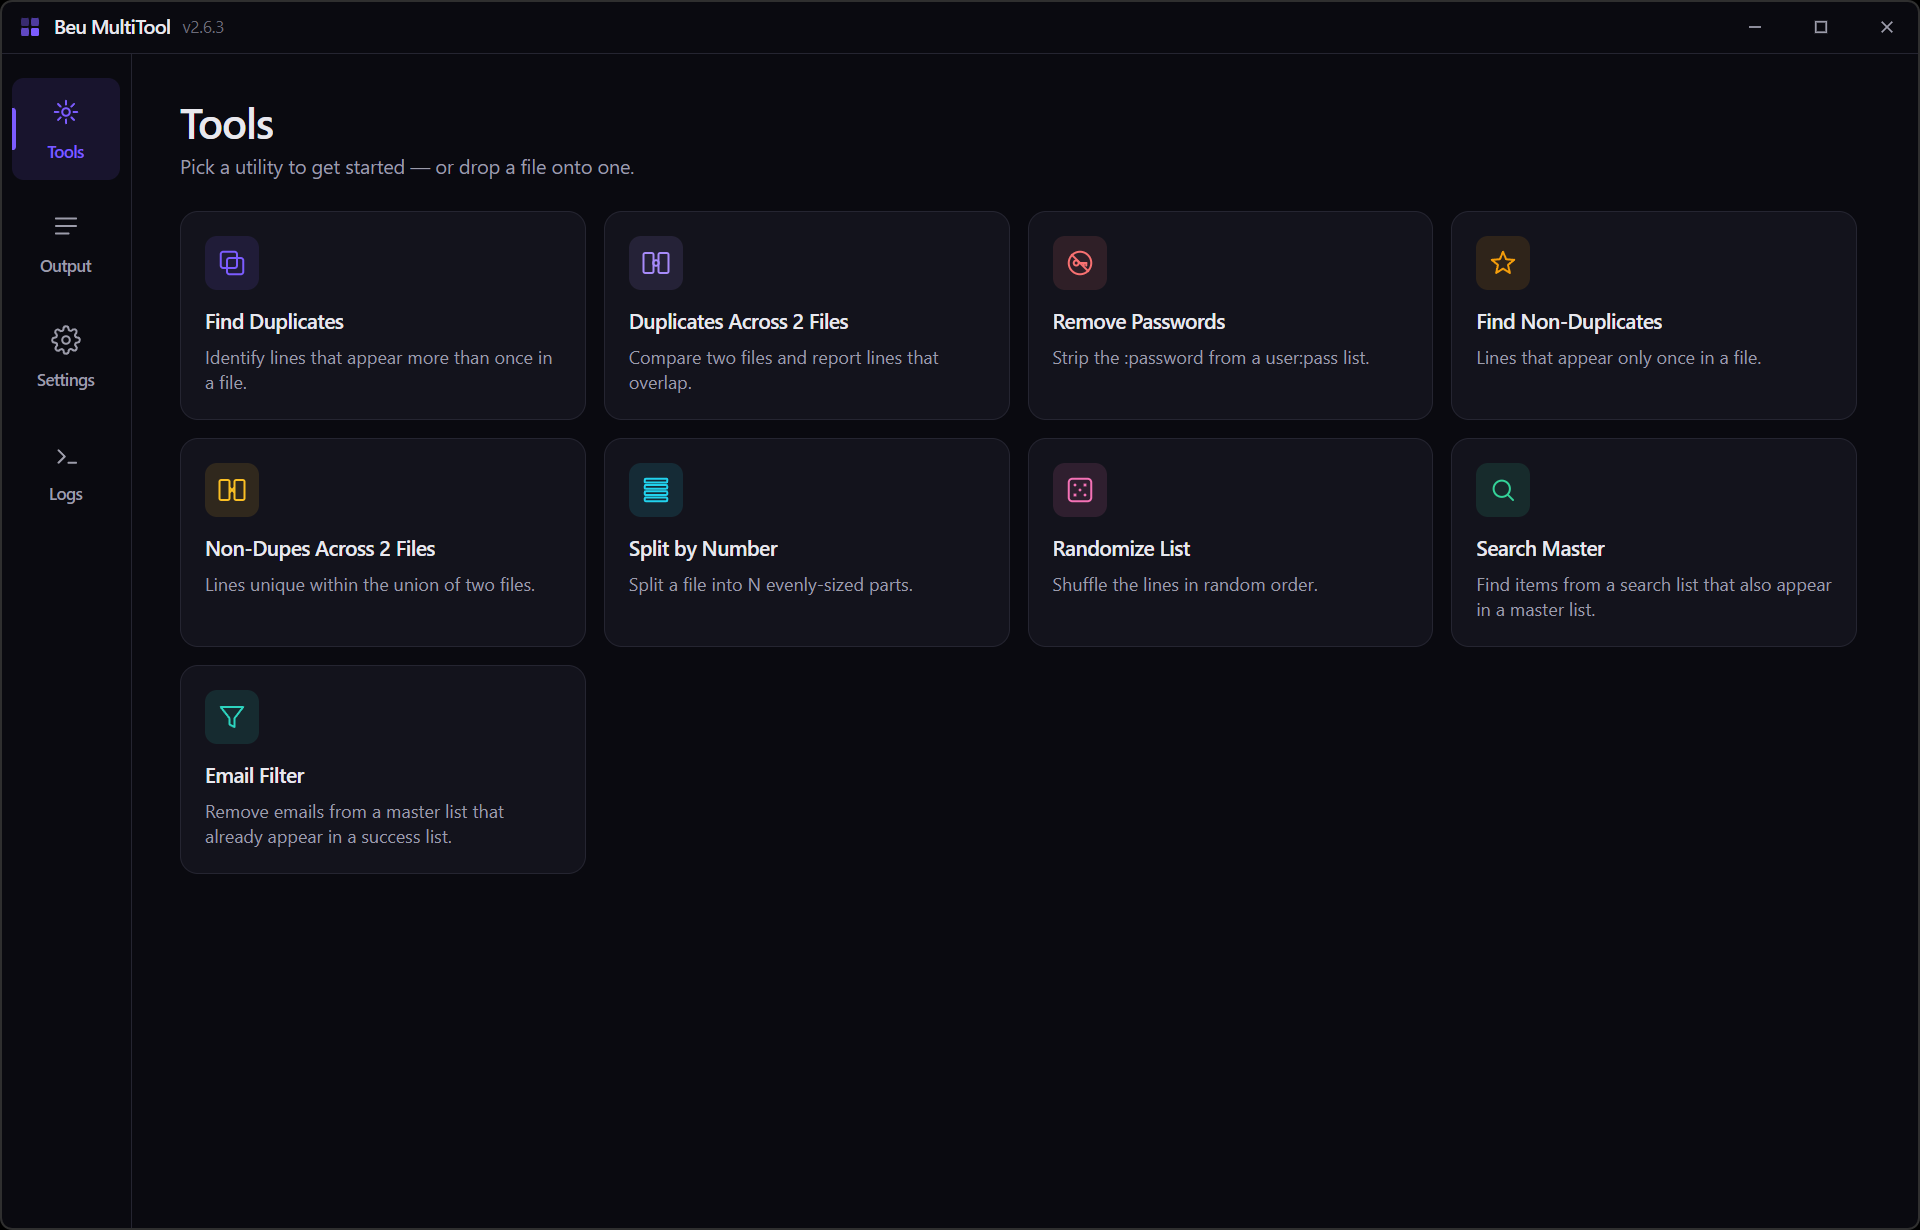Viewport: 1920px width, 1230px height.
Task: Open the Tools sidebar section
Action: pos(66,129)
